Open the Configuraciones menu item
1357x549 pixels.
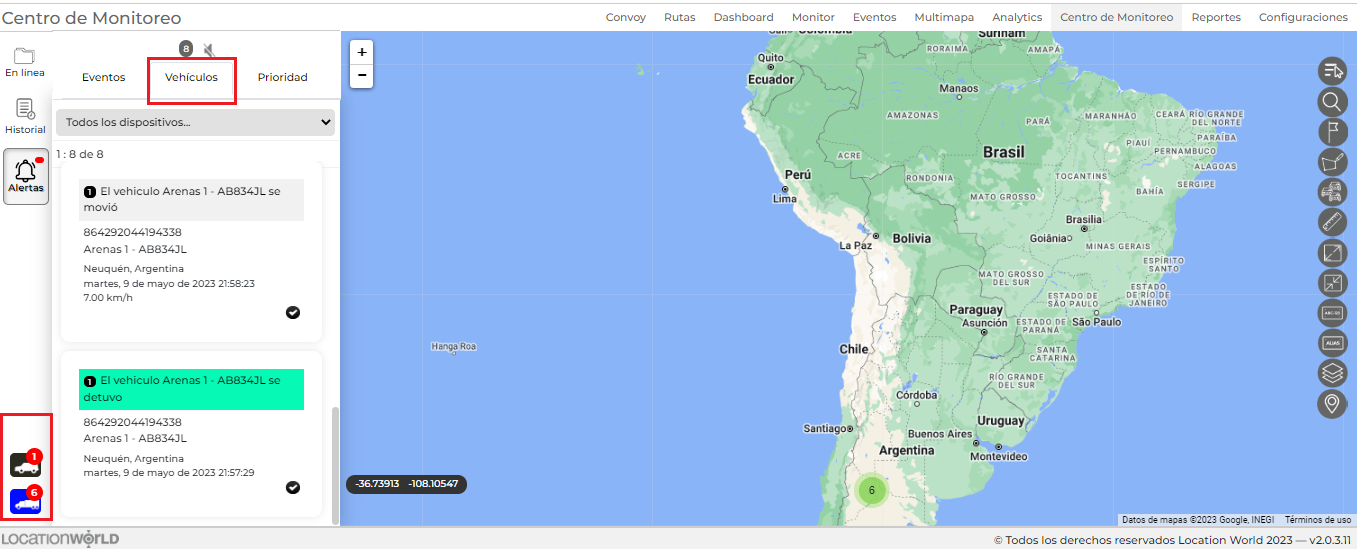coord(1303,17)
